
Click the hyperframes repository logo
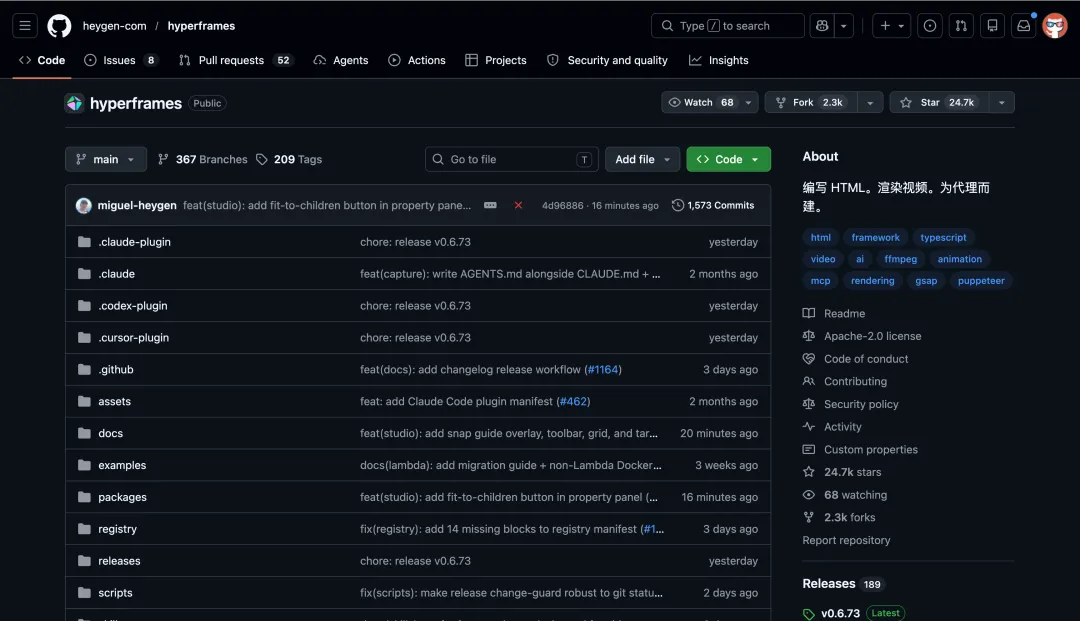tap(74, 103)
